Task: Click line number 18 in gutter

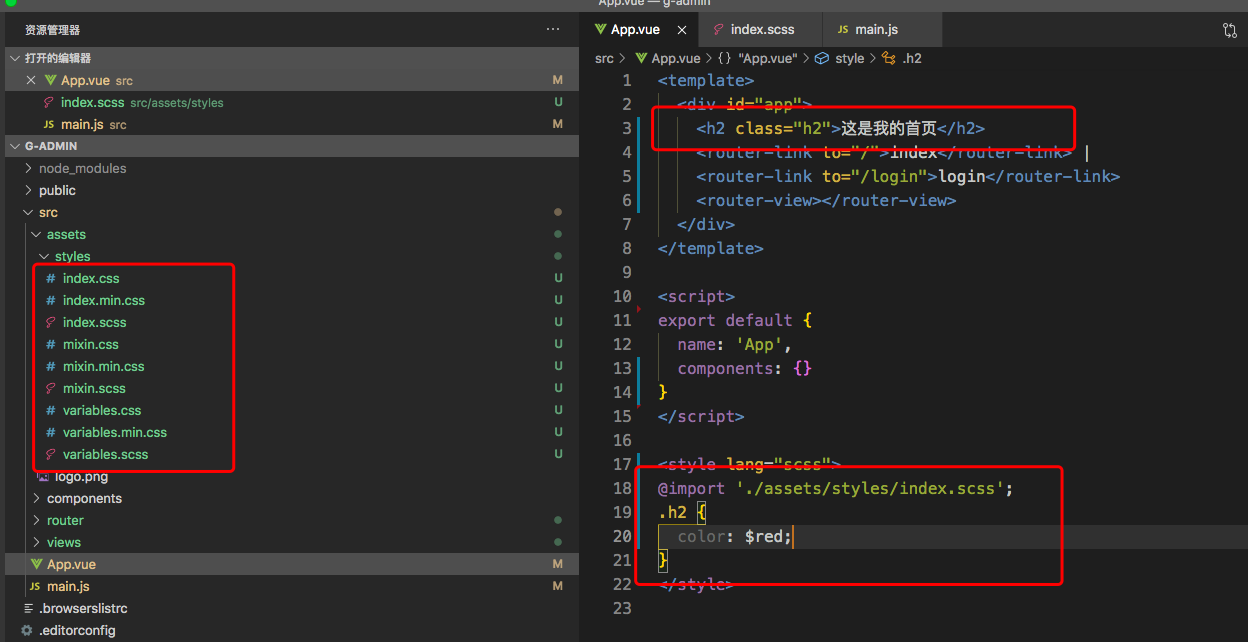Action: (622, 488)
